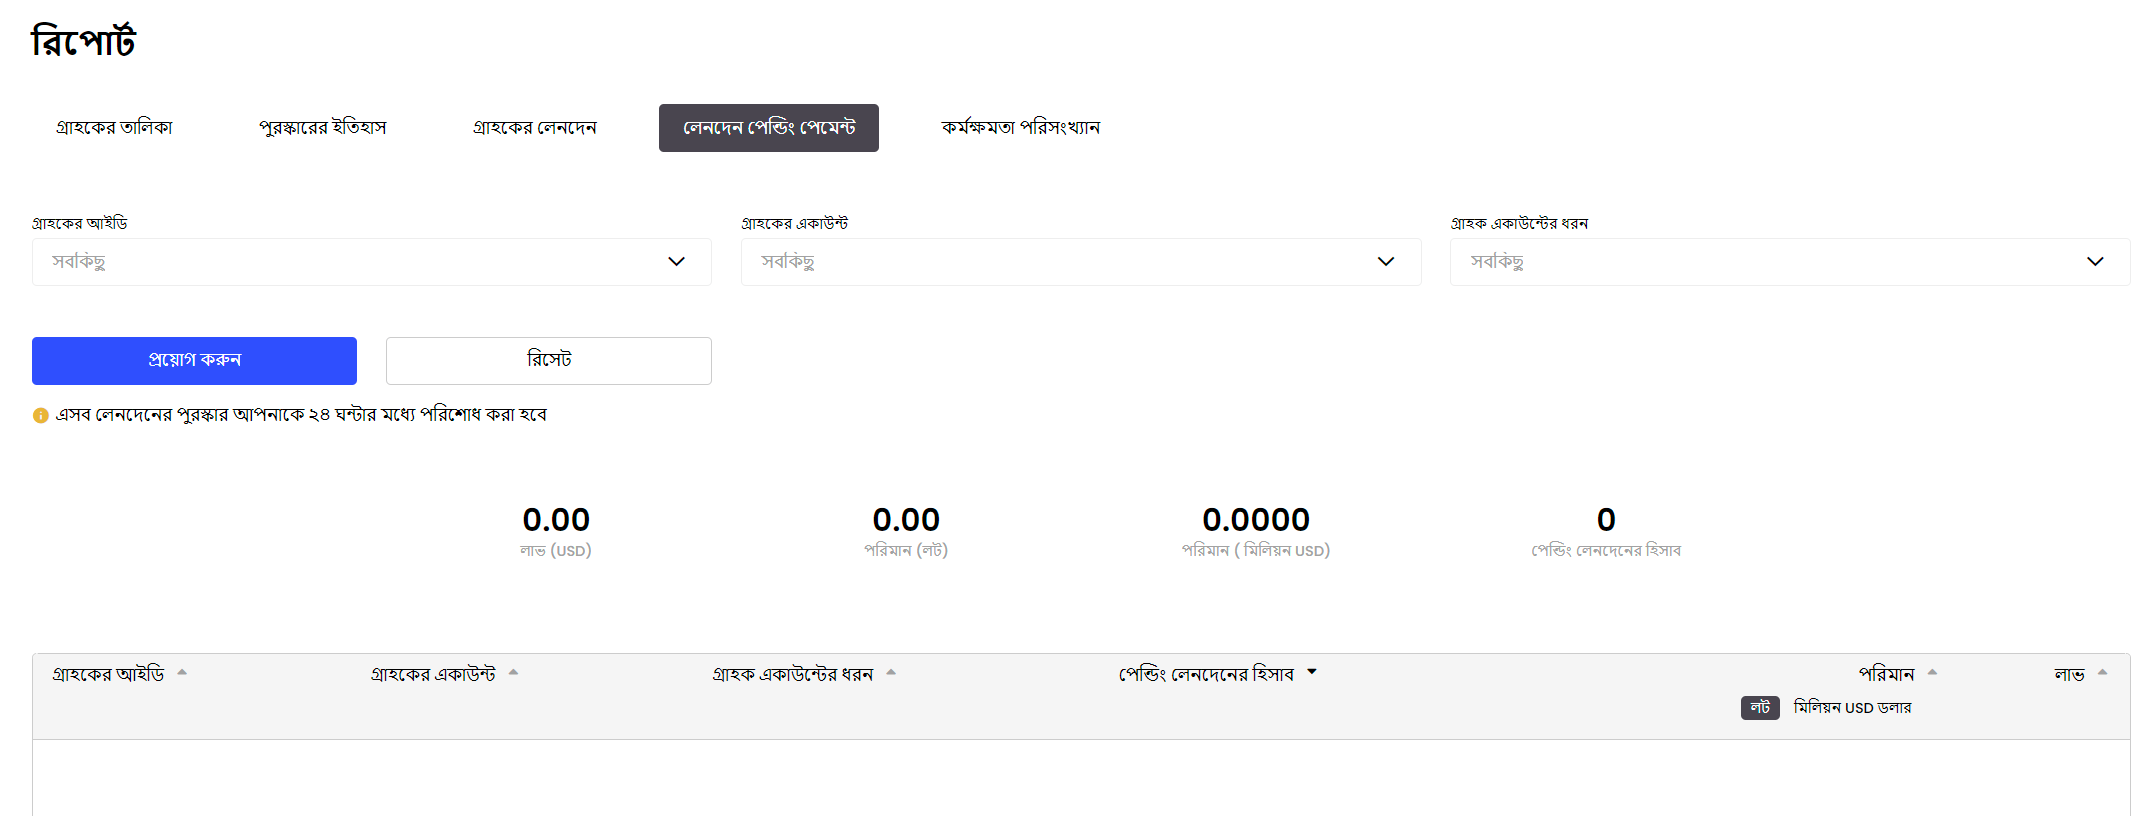Click the রিসেট button
This screenshot has height=816, width=2151.
pos(549,361)
